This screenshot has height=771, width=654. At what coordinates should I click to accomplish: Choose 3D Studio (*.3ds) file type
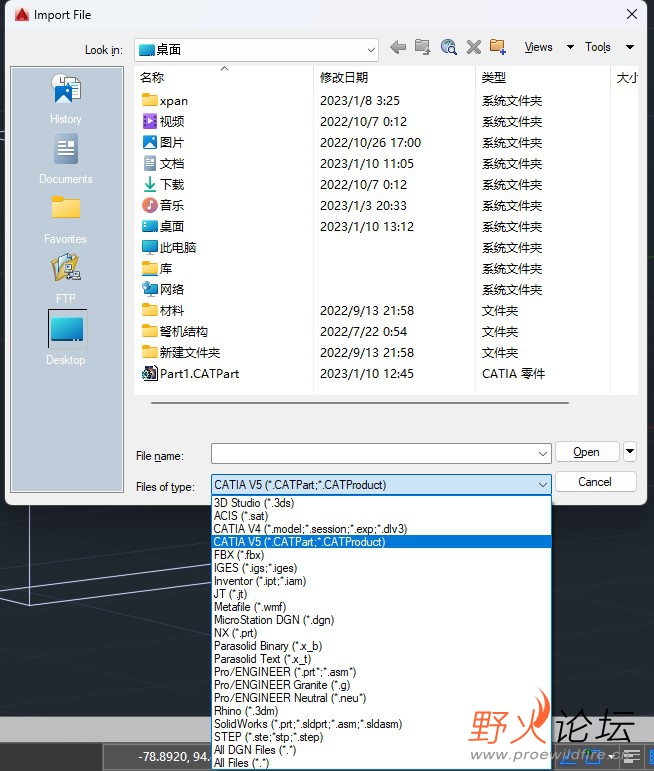click(x=381, y=503)
